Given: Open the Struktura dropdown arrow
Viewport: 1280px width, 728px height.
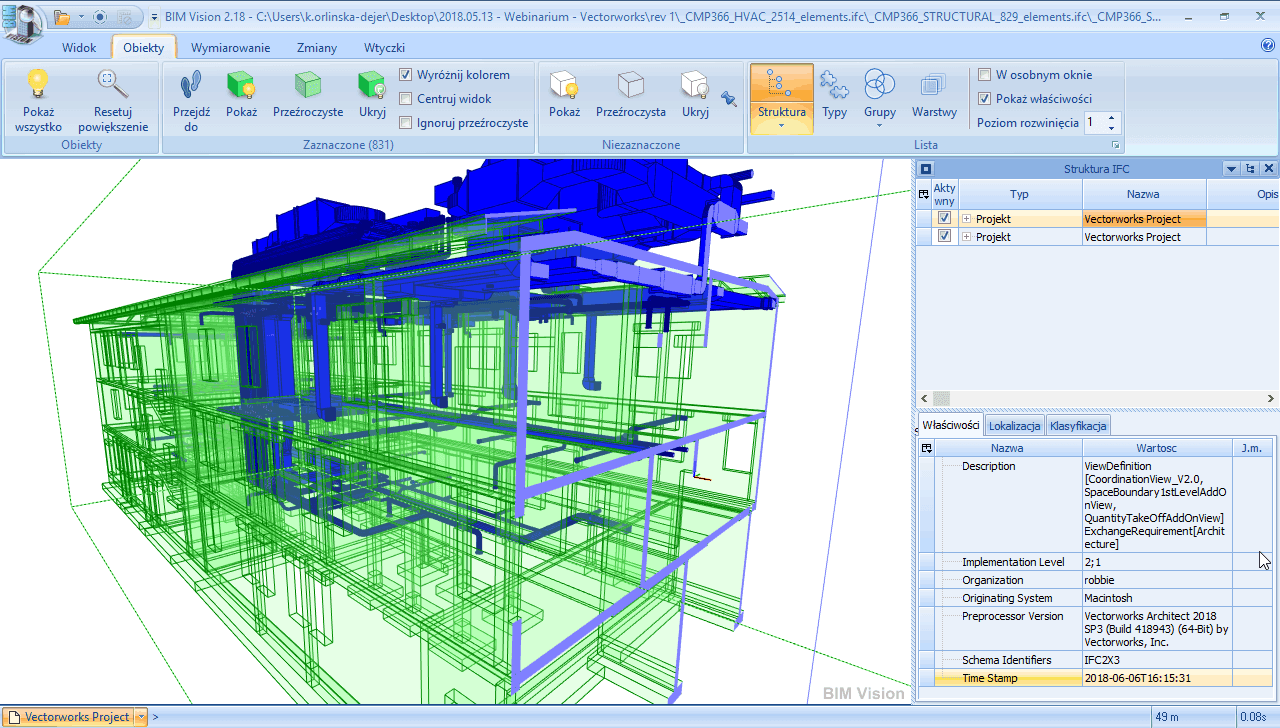Looking at the screenshot, I should pyautogui.click(x=781, y=126).
